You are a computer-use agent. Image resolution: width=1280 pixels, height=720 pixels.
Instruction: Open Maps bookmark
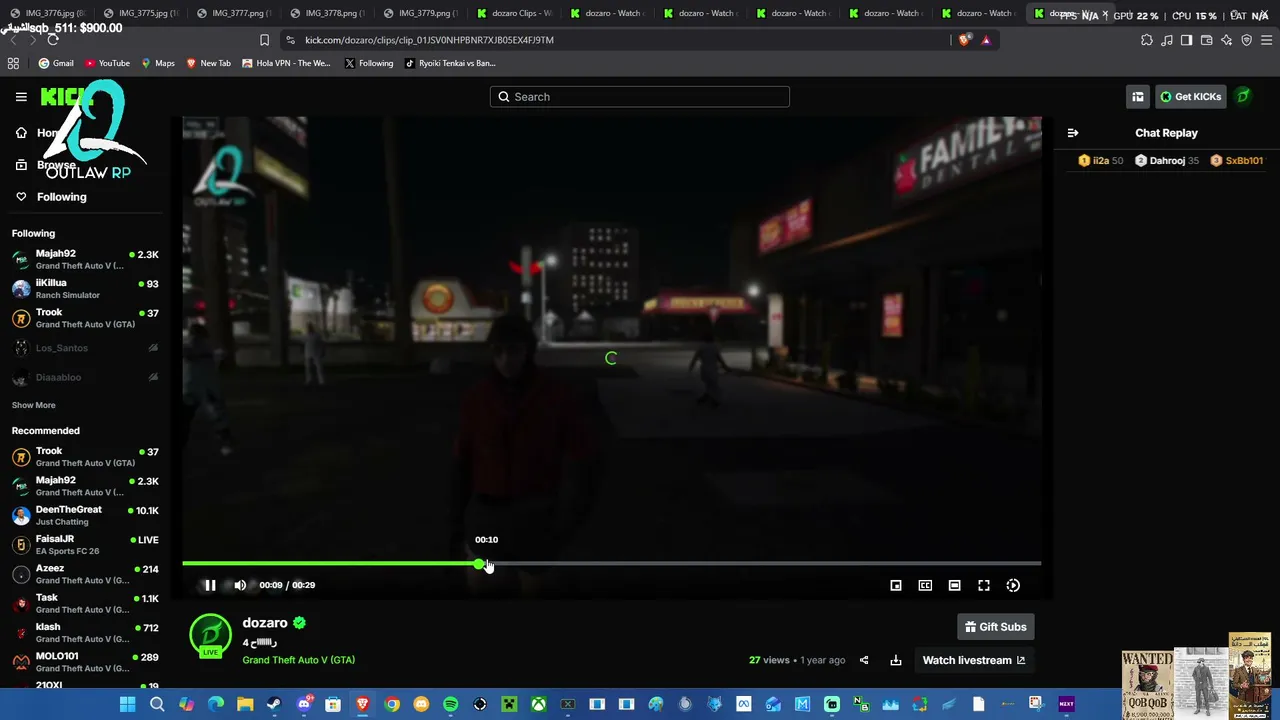point(158,63)
